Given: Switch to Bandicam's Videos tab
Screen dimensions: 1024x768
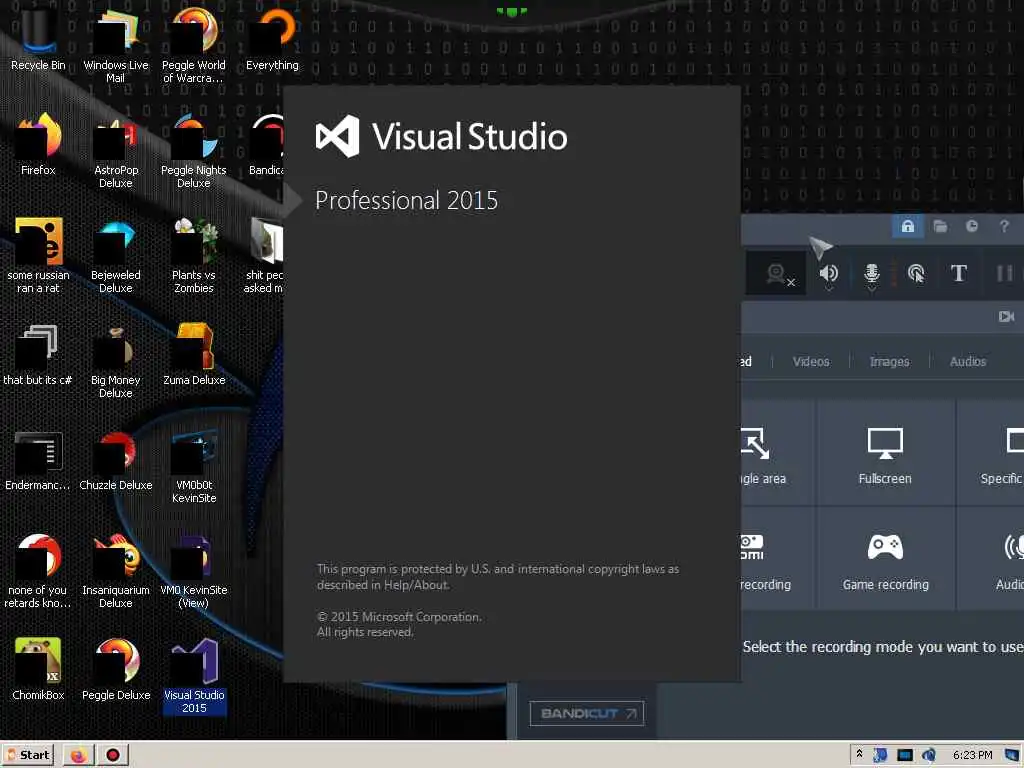Looking at the screenshot, I should [810, 361].
